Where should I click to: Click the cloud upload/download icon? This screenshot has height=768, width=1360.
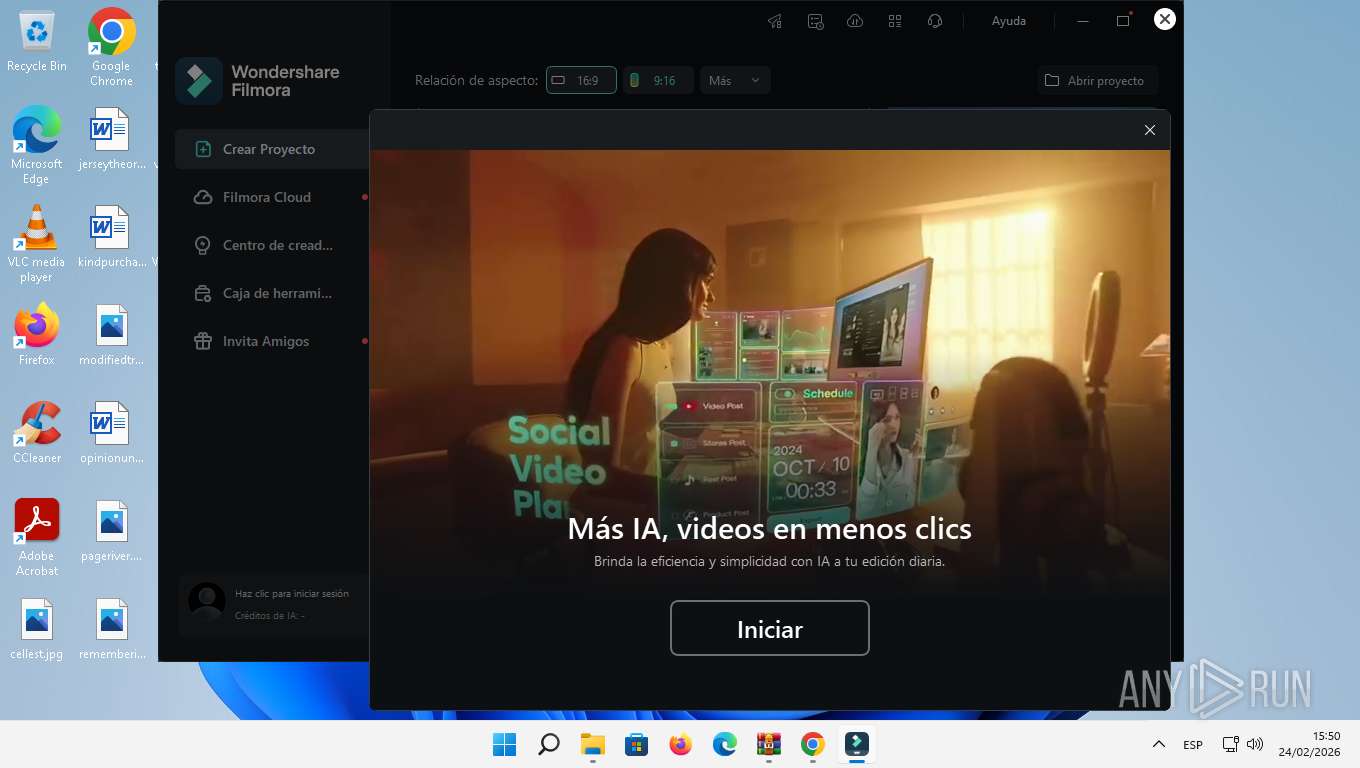click(x=855, y=21)
